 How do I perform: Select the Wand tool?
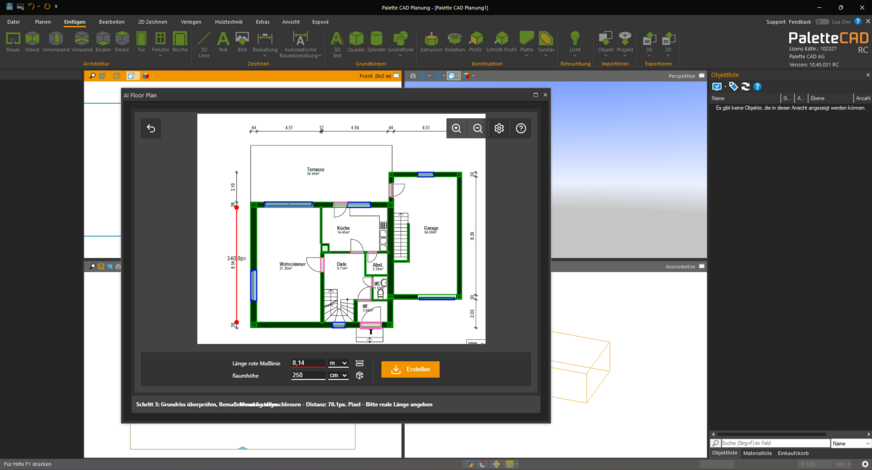point(32,42)
